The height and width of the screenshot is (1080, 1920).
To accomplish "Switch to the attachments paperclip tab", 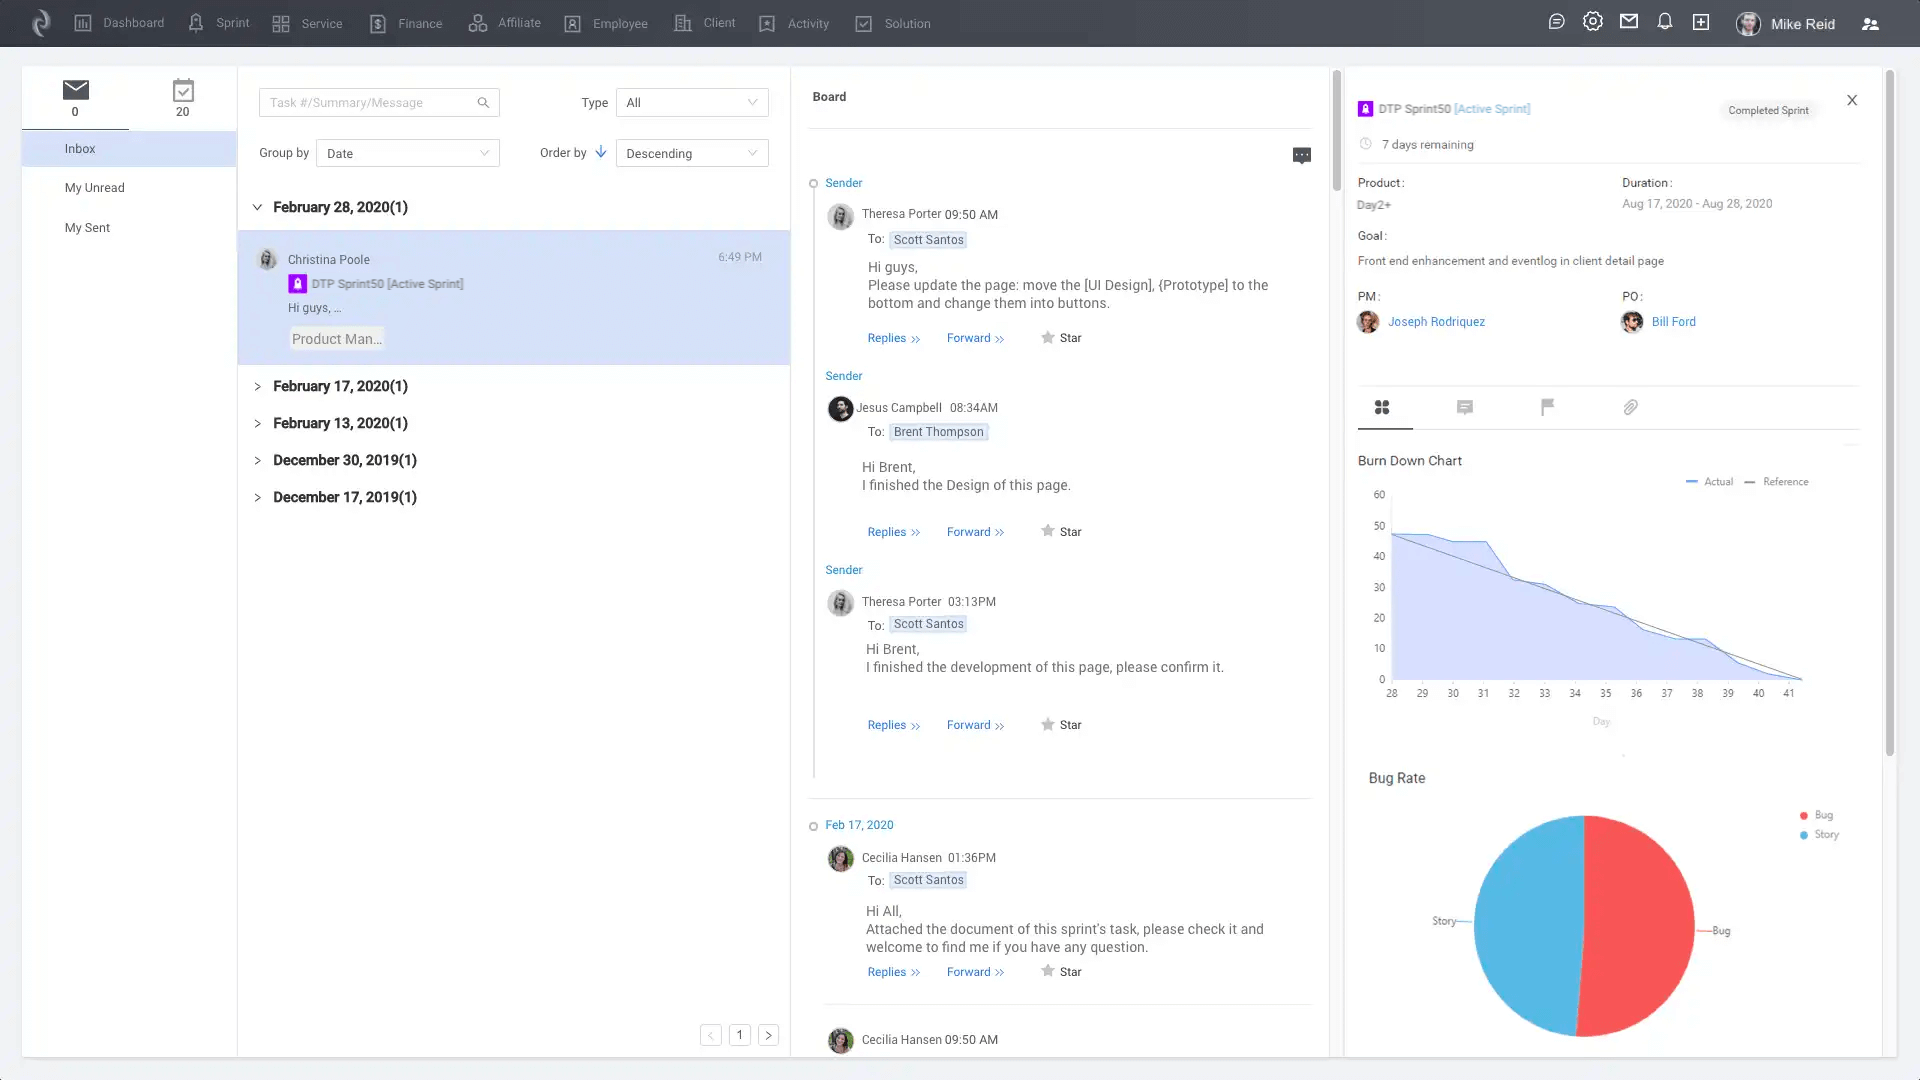I will pos(1630,407).
